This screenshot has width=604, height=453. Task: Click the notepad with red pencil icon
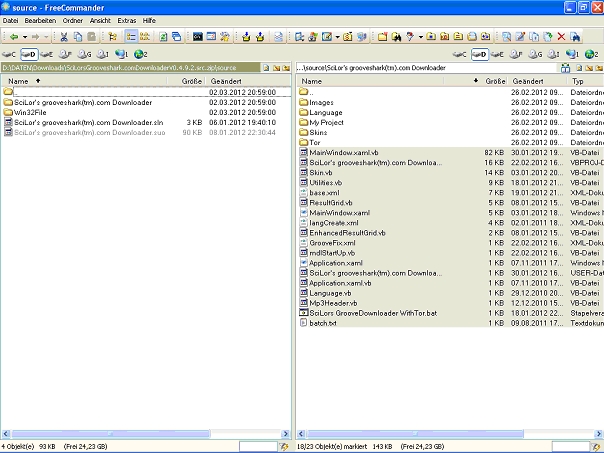[520, 37]
